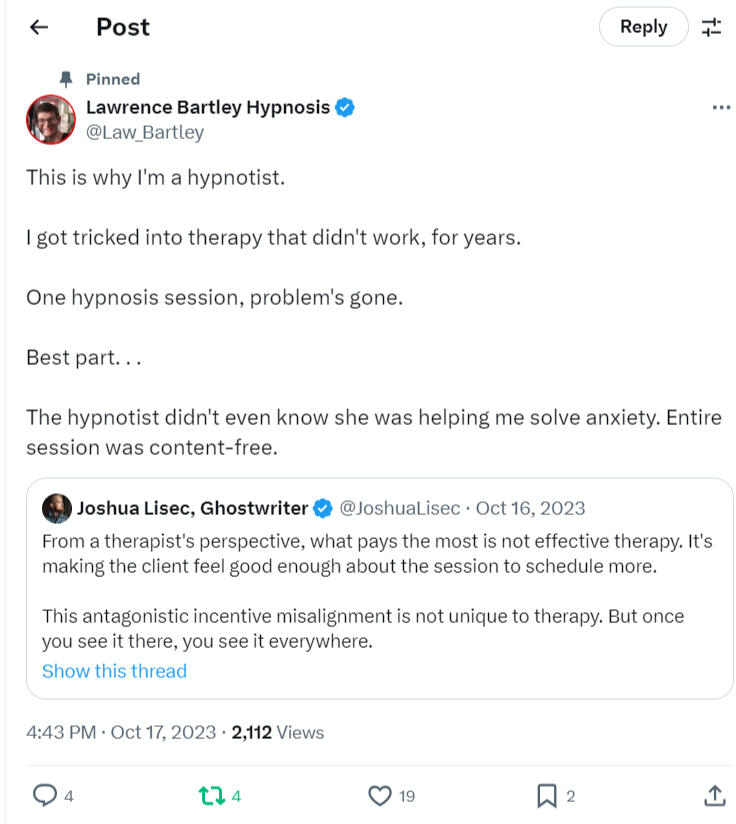The width and height of the screenshot is (736, 824).
Task: Click Lawrence Bartley's profile avatar
Action: (x=50, y=119)
